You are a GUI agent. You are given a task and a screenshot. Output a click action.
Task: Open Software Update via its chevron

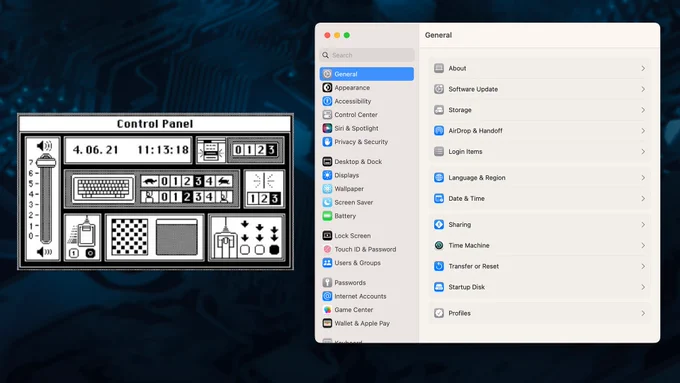pos(643,89)
